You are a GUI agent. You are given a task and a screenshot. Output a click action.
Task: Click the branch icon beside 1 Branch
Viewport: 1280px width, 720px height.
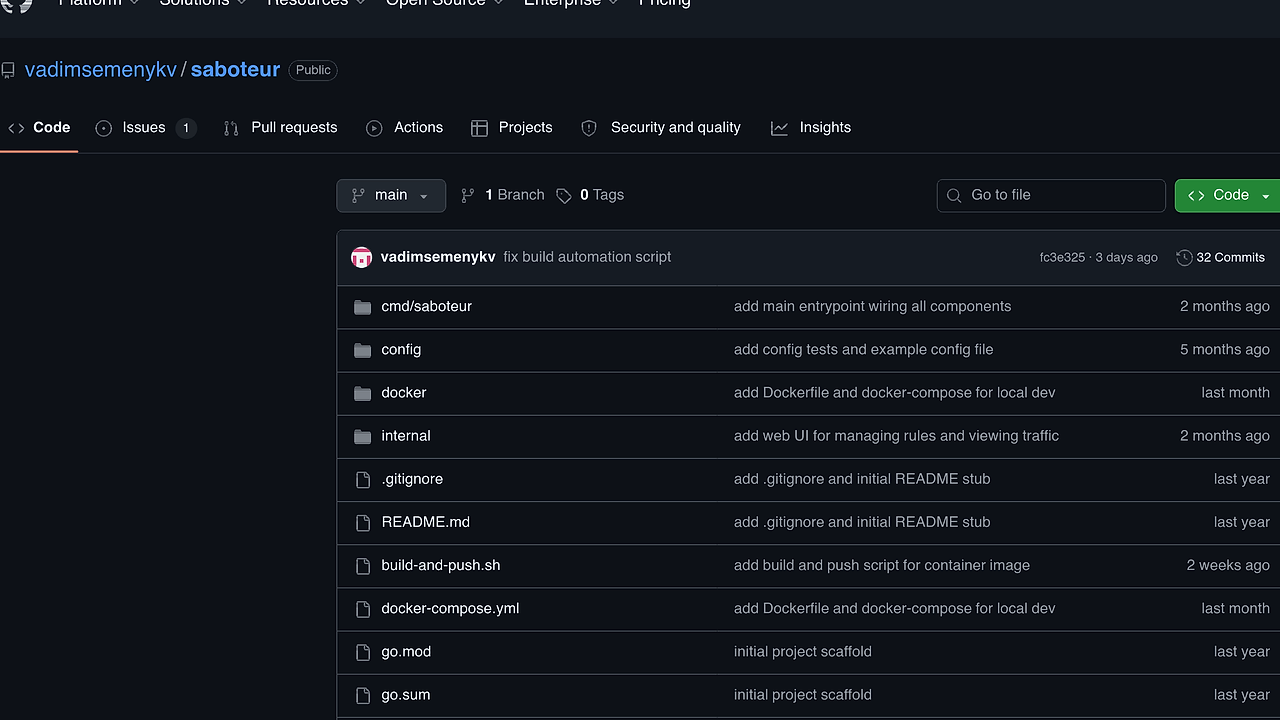click(467, 195)
